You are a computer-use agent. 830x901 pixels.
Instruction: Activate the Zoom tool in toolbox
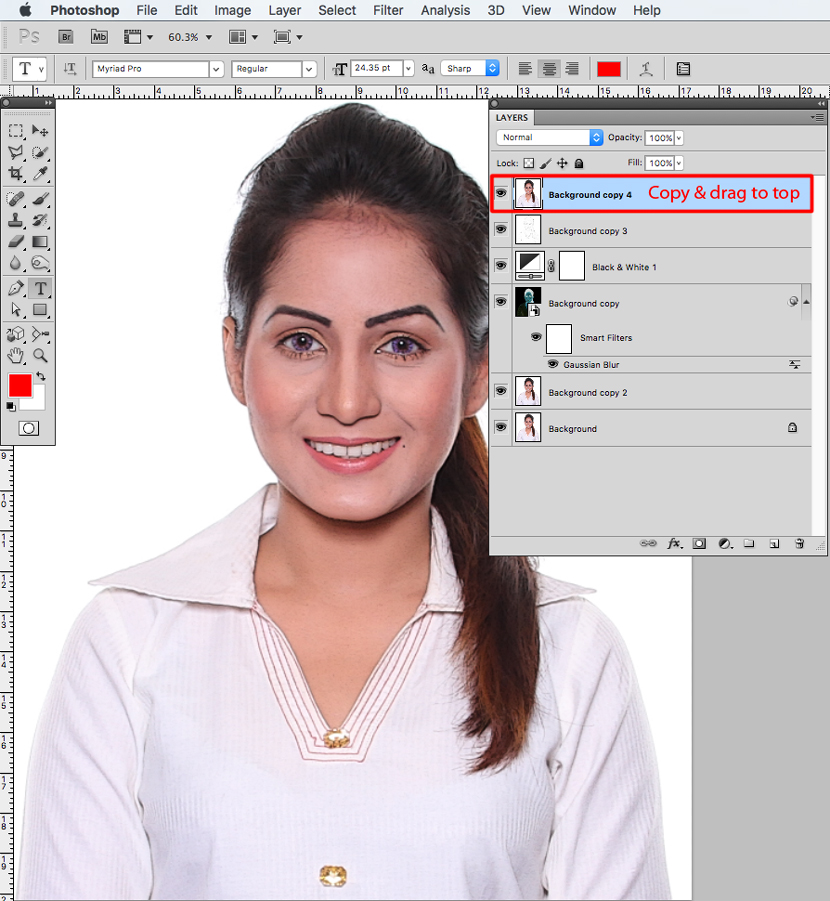point(40,356)
